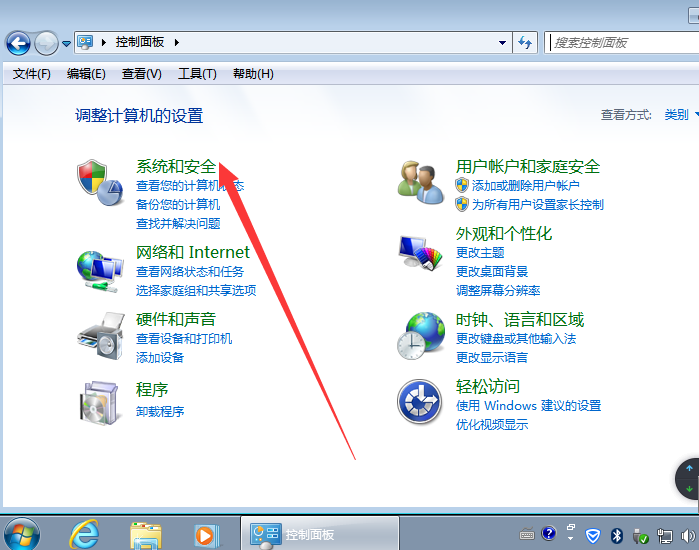Click the 添加设备 link
Image resolution: width=699 pixels, height=550 pixels.
point(160,357)
